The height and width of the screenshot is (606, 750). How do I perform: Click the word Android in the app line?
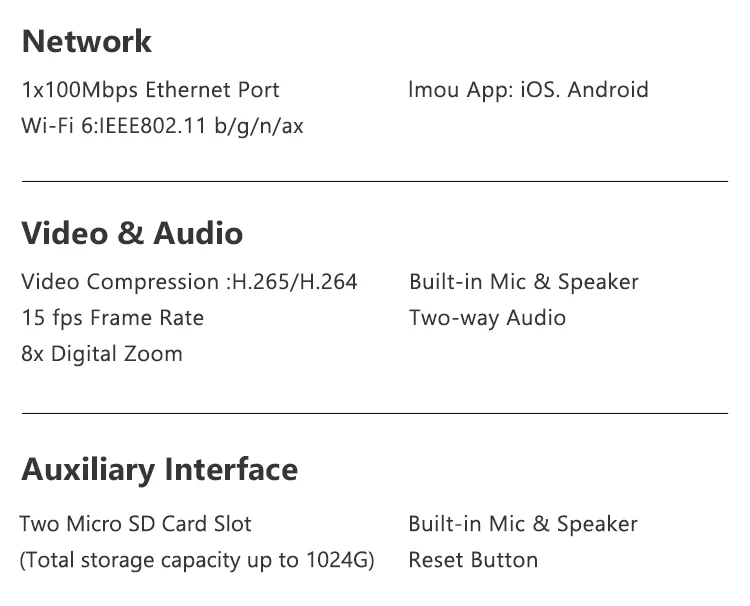coord(608,90)
